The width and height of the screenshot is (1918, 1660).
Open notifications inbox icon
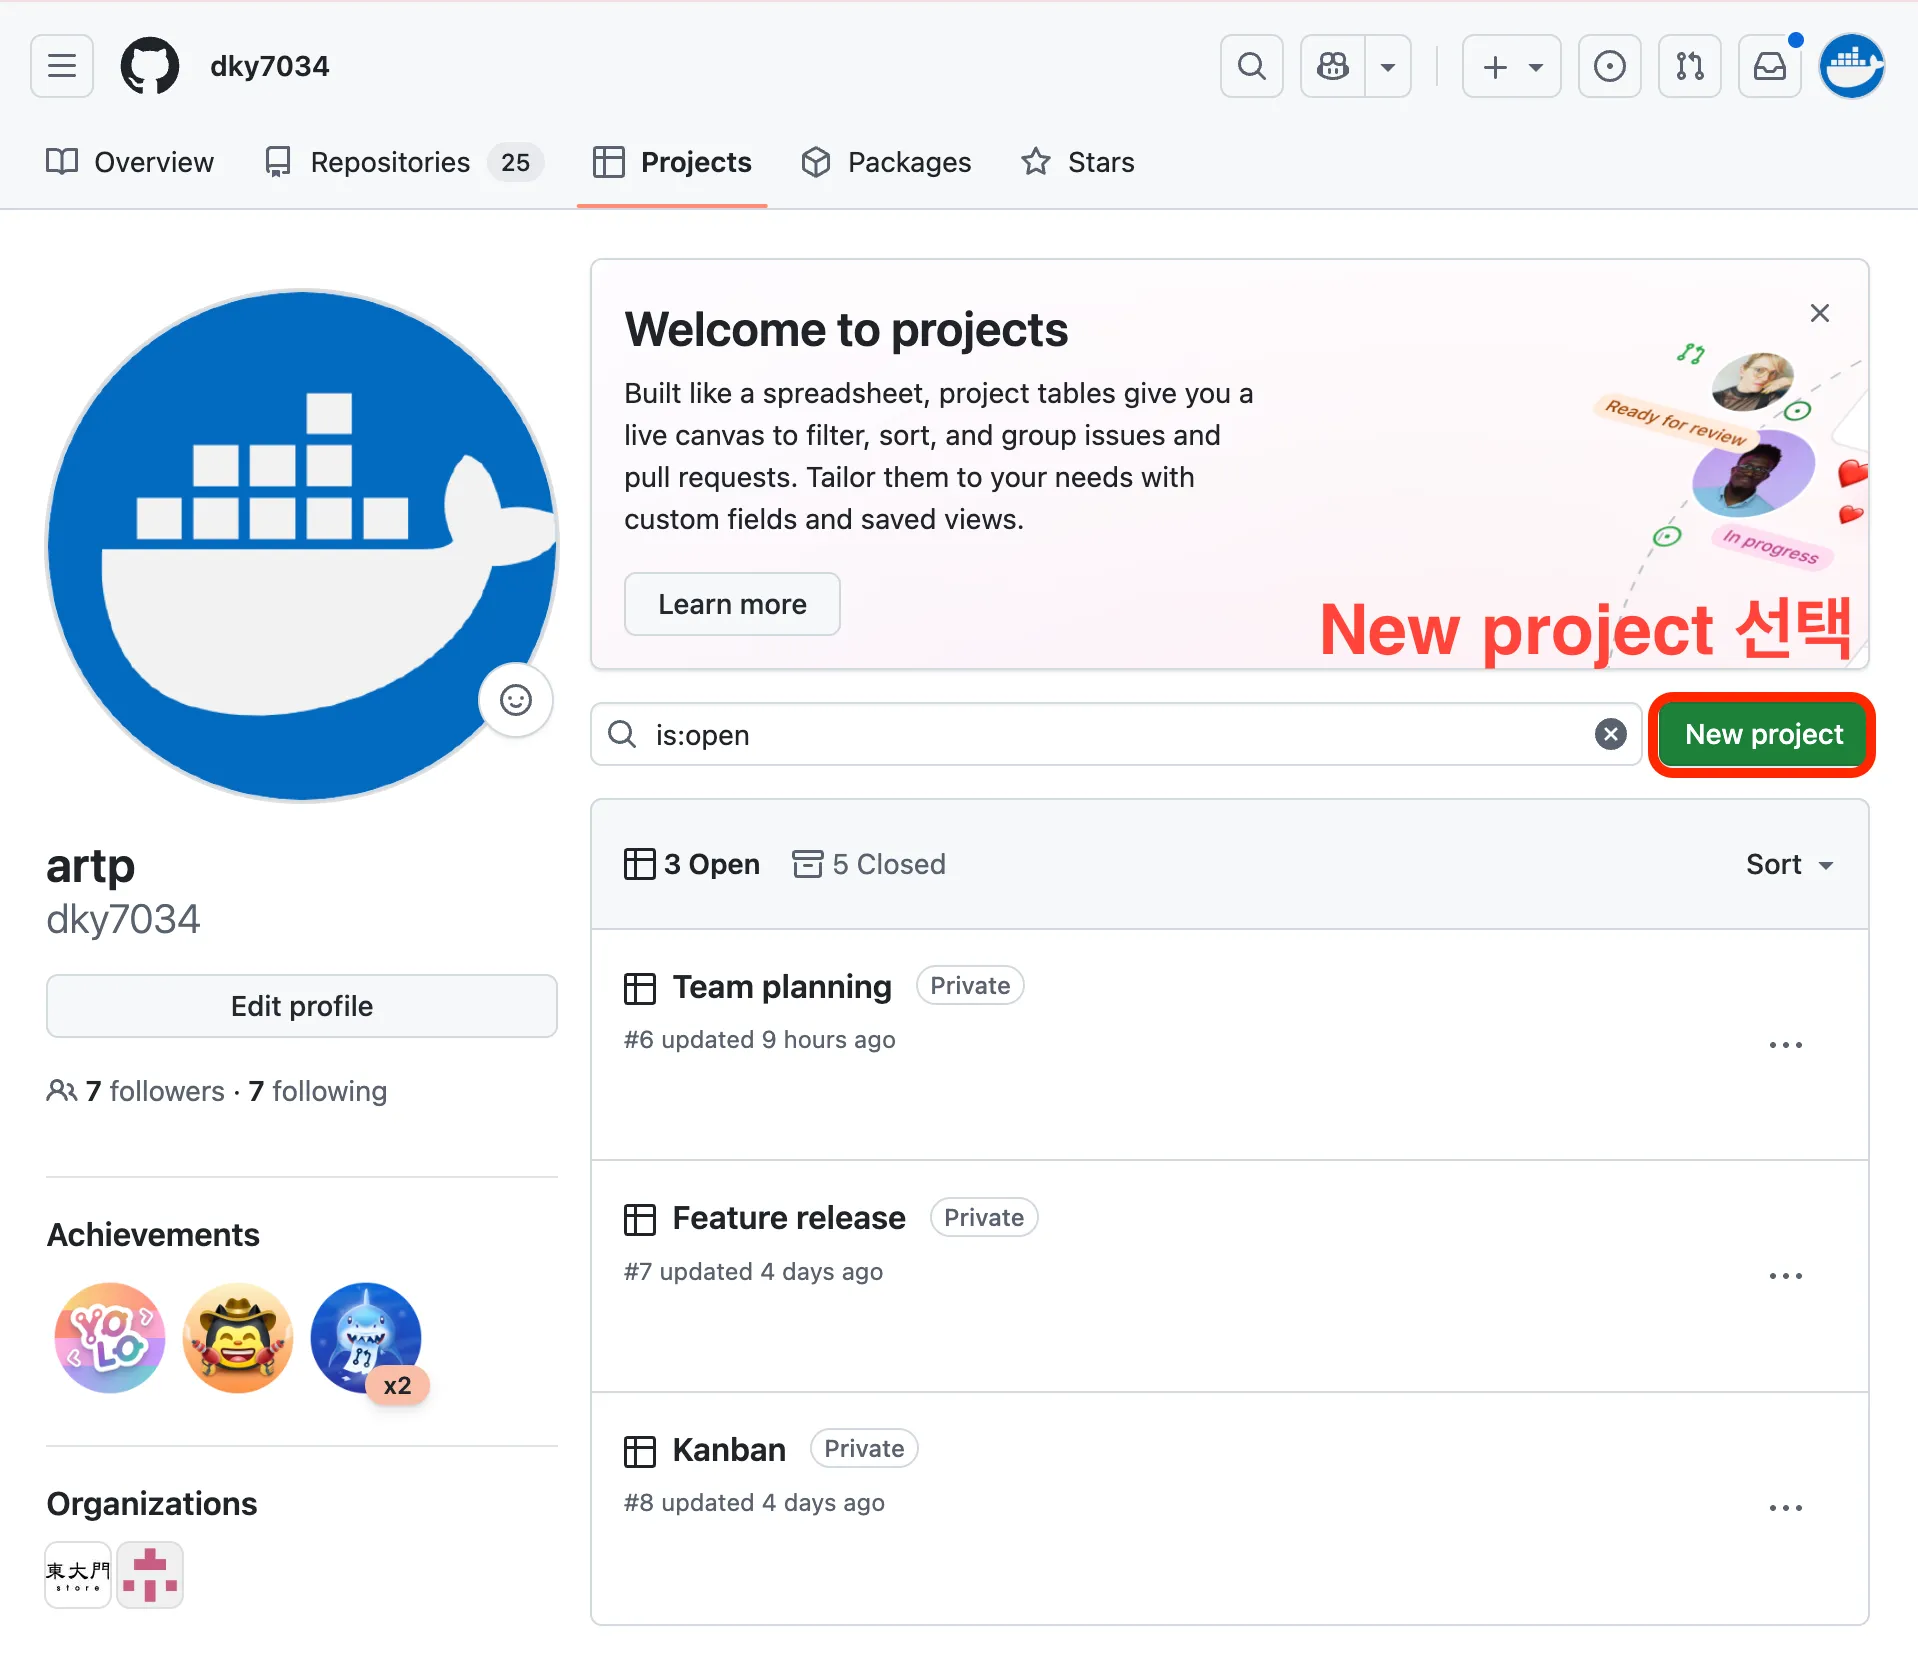tap(1770, 66)
